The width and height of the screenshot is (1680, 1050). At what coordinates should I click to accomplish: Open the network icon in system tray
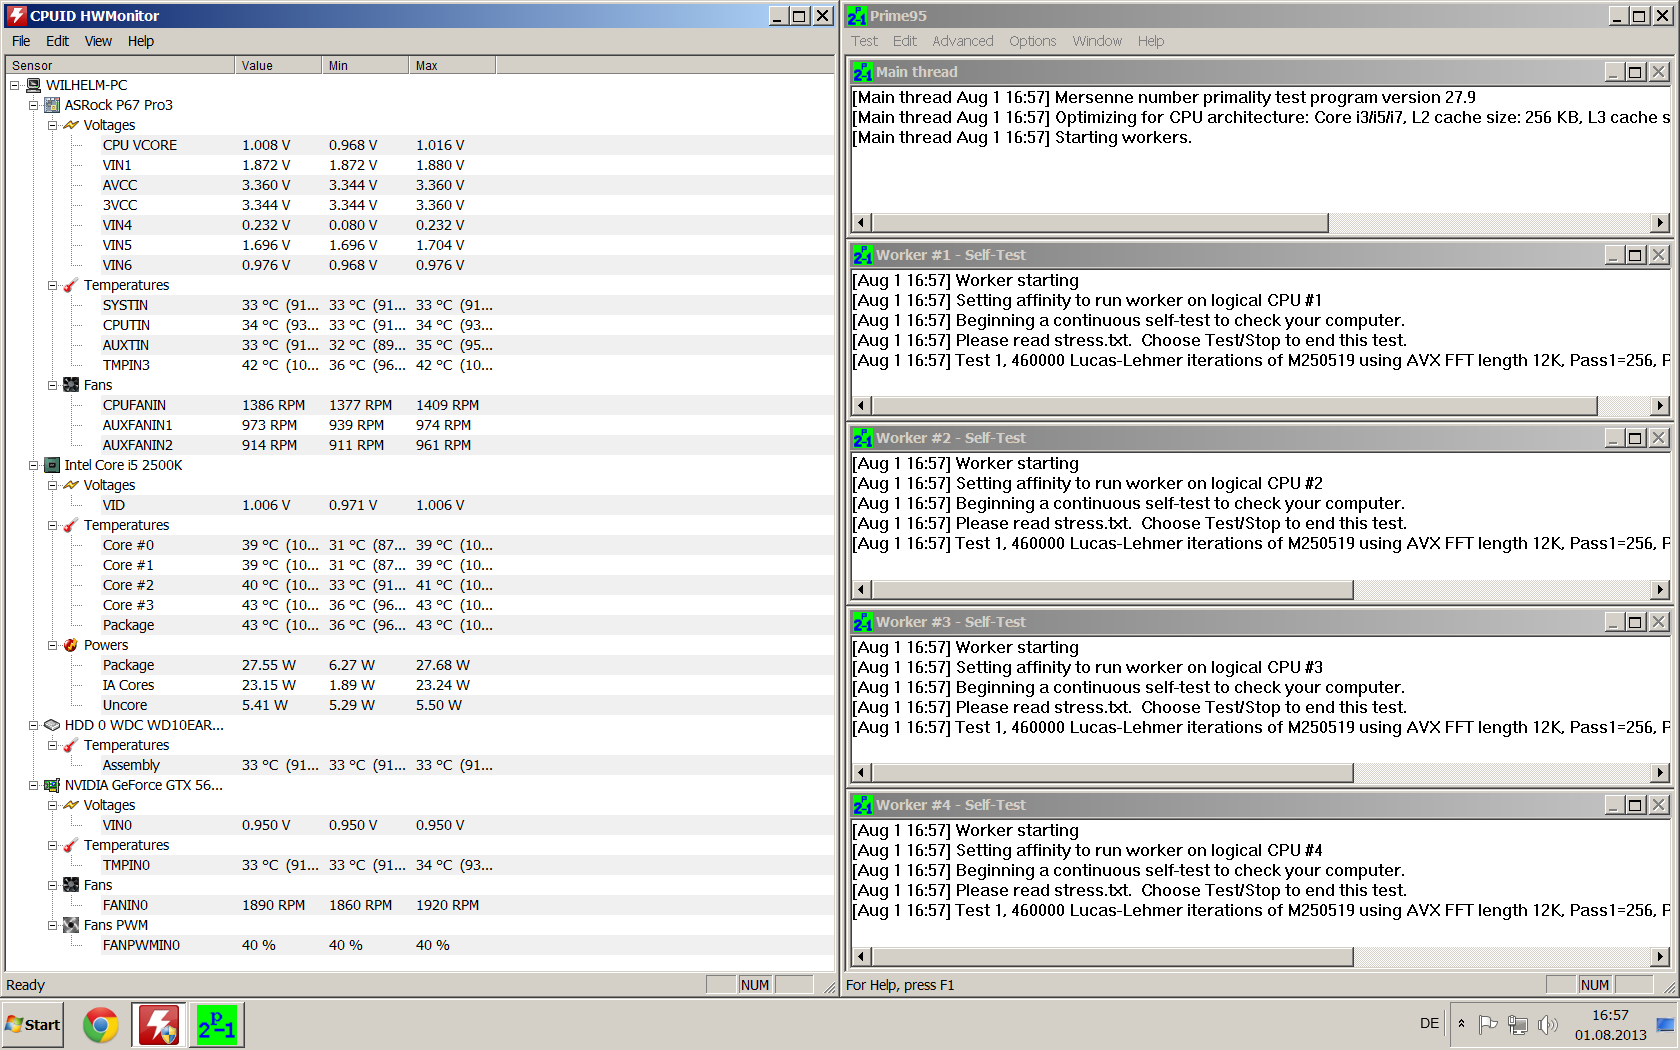click(1518, 1024)
